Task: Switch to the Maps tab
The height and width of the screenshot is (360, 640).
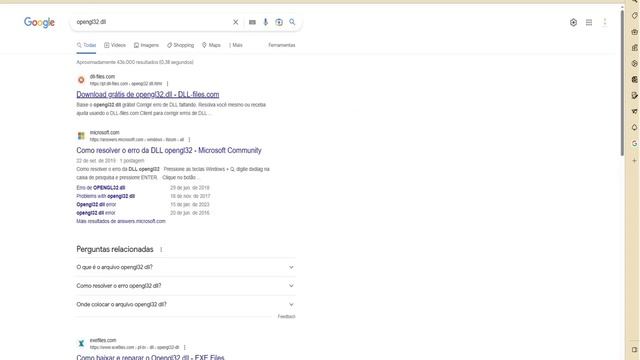Action: coord(211,45)
